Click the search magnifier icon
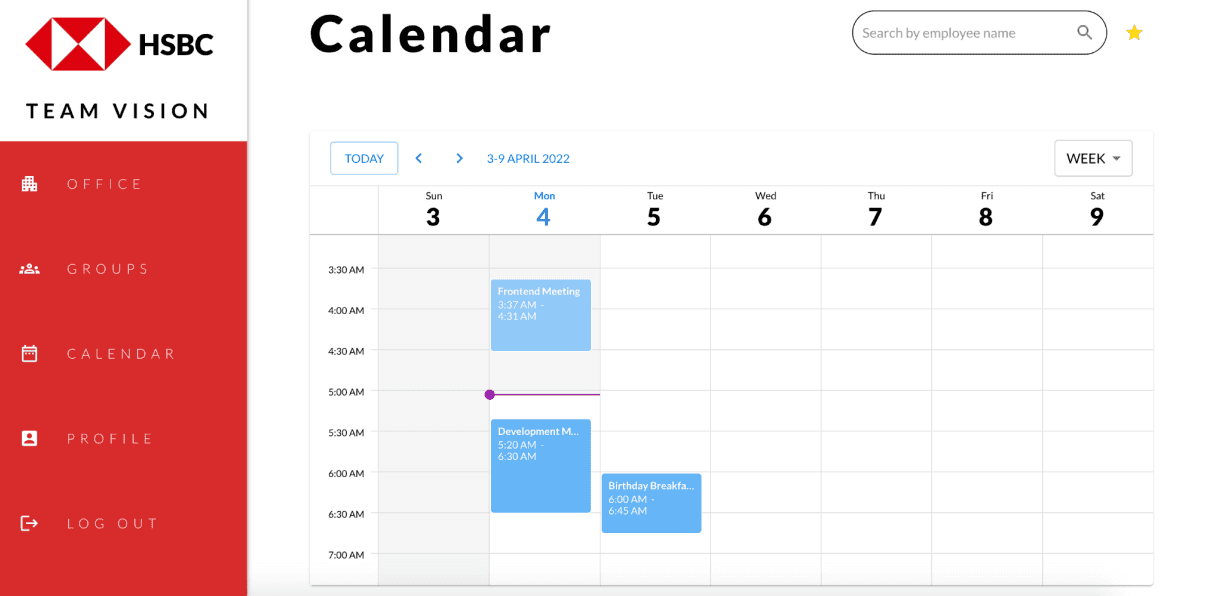The width and height of the screenshot is (1214, 596). pos(1084,32)
